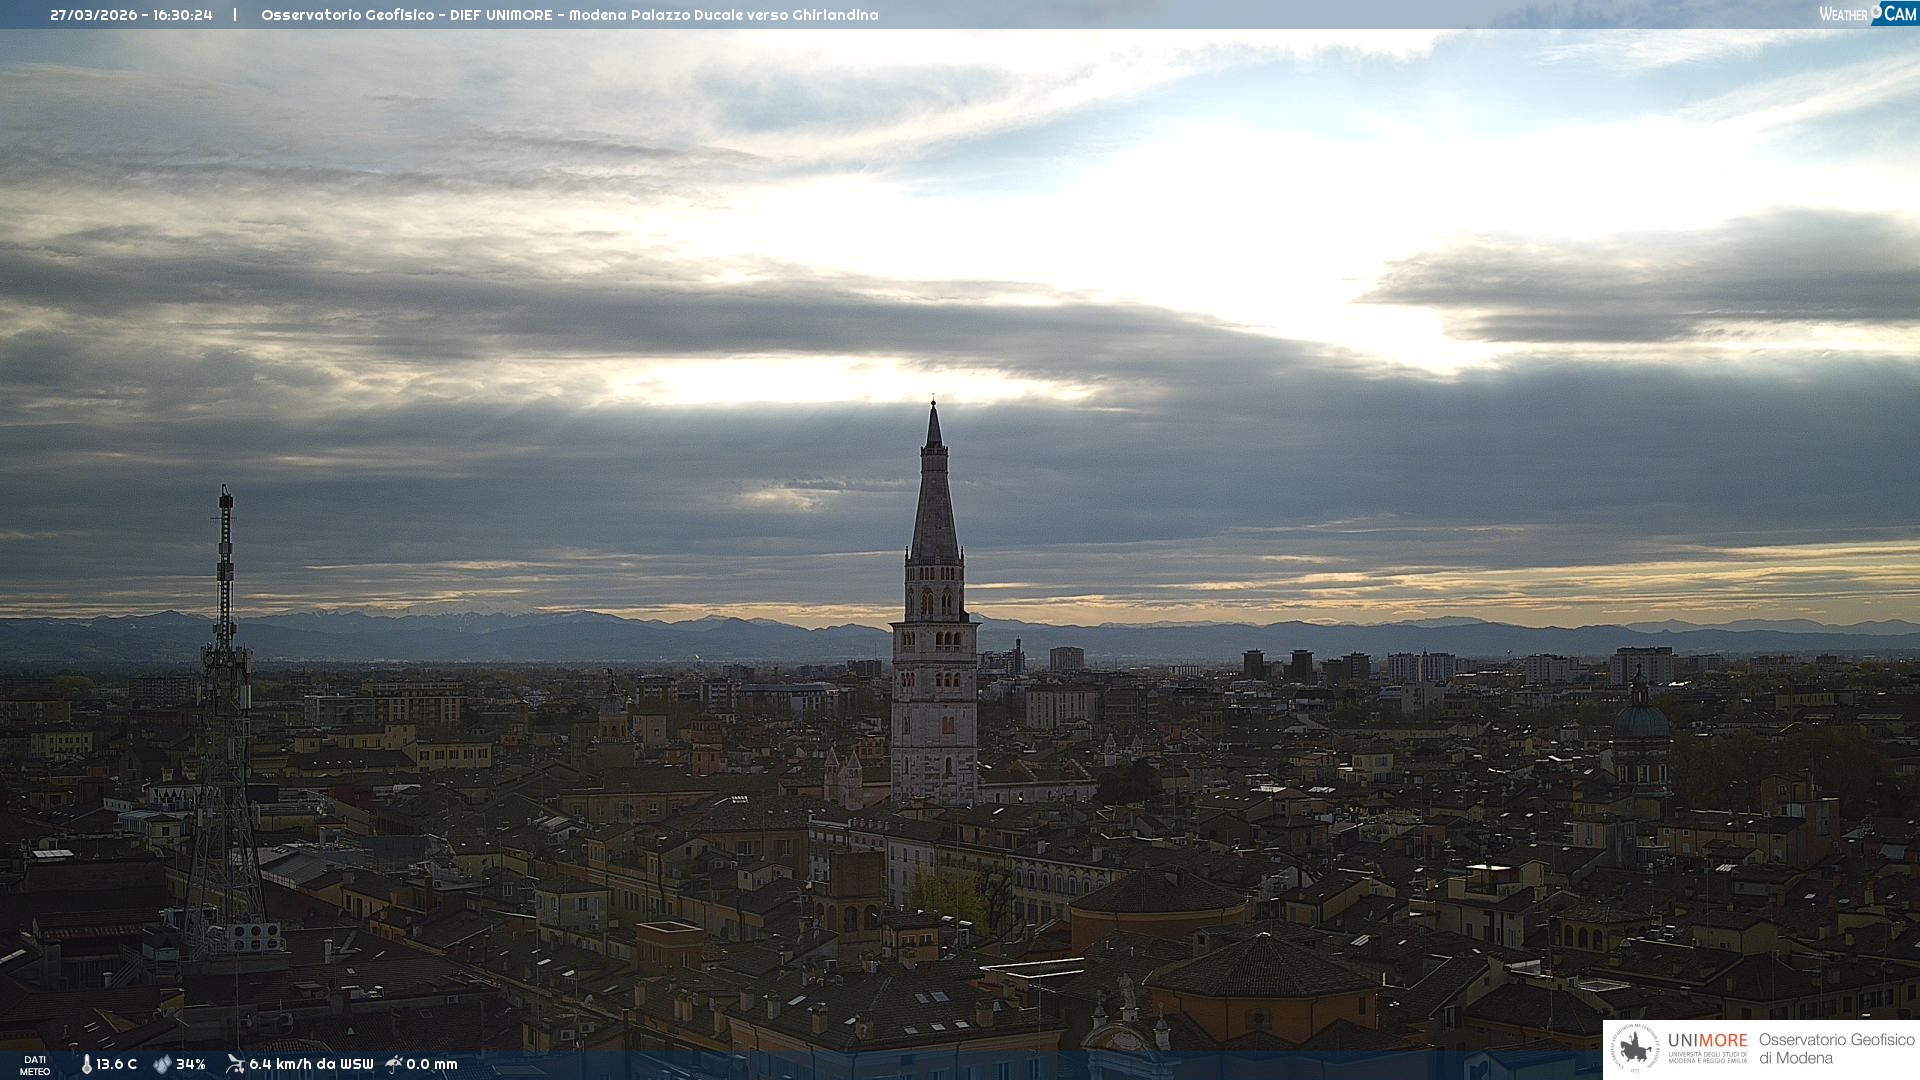Click the UNIMORE university seal emblem

(x=1635, y=1049)
